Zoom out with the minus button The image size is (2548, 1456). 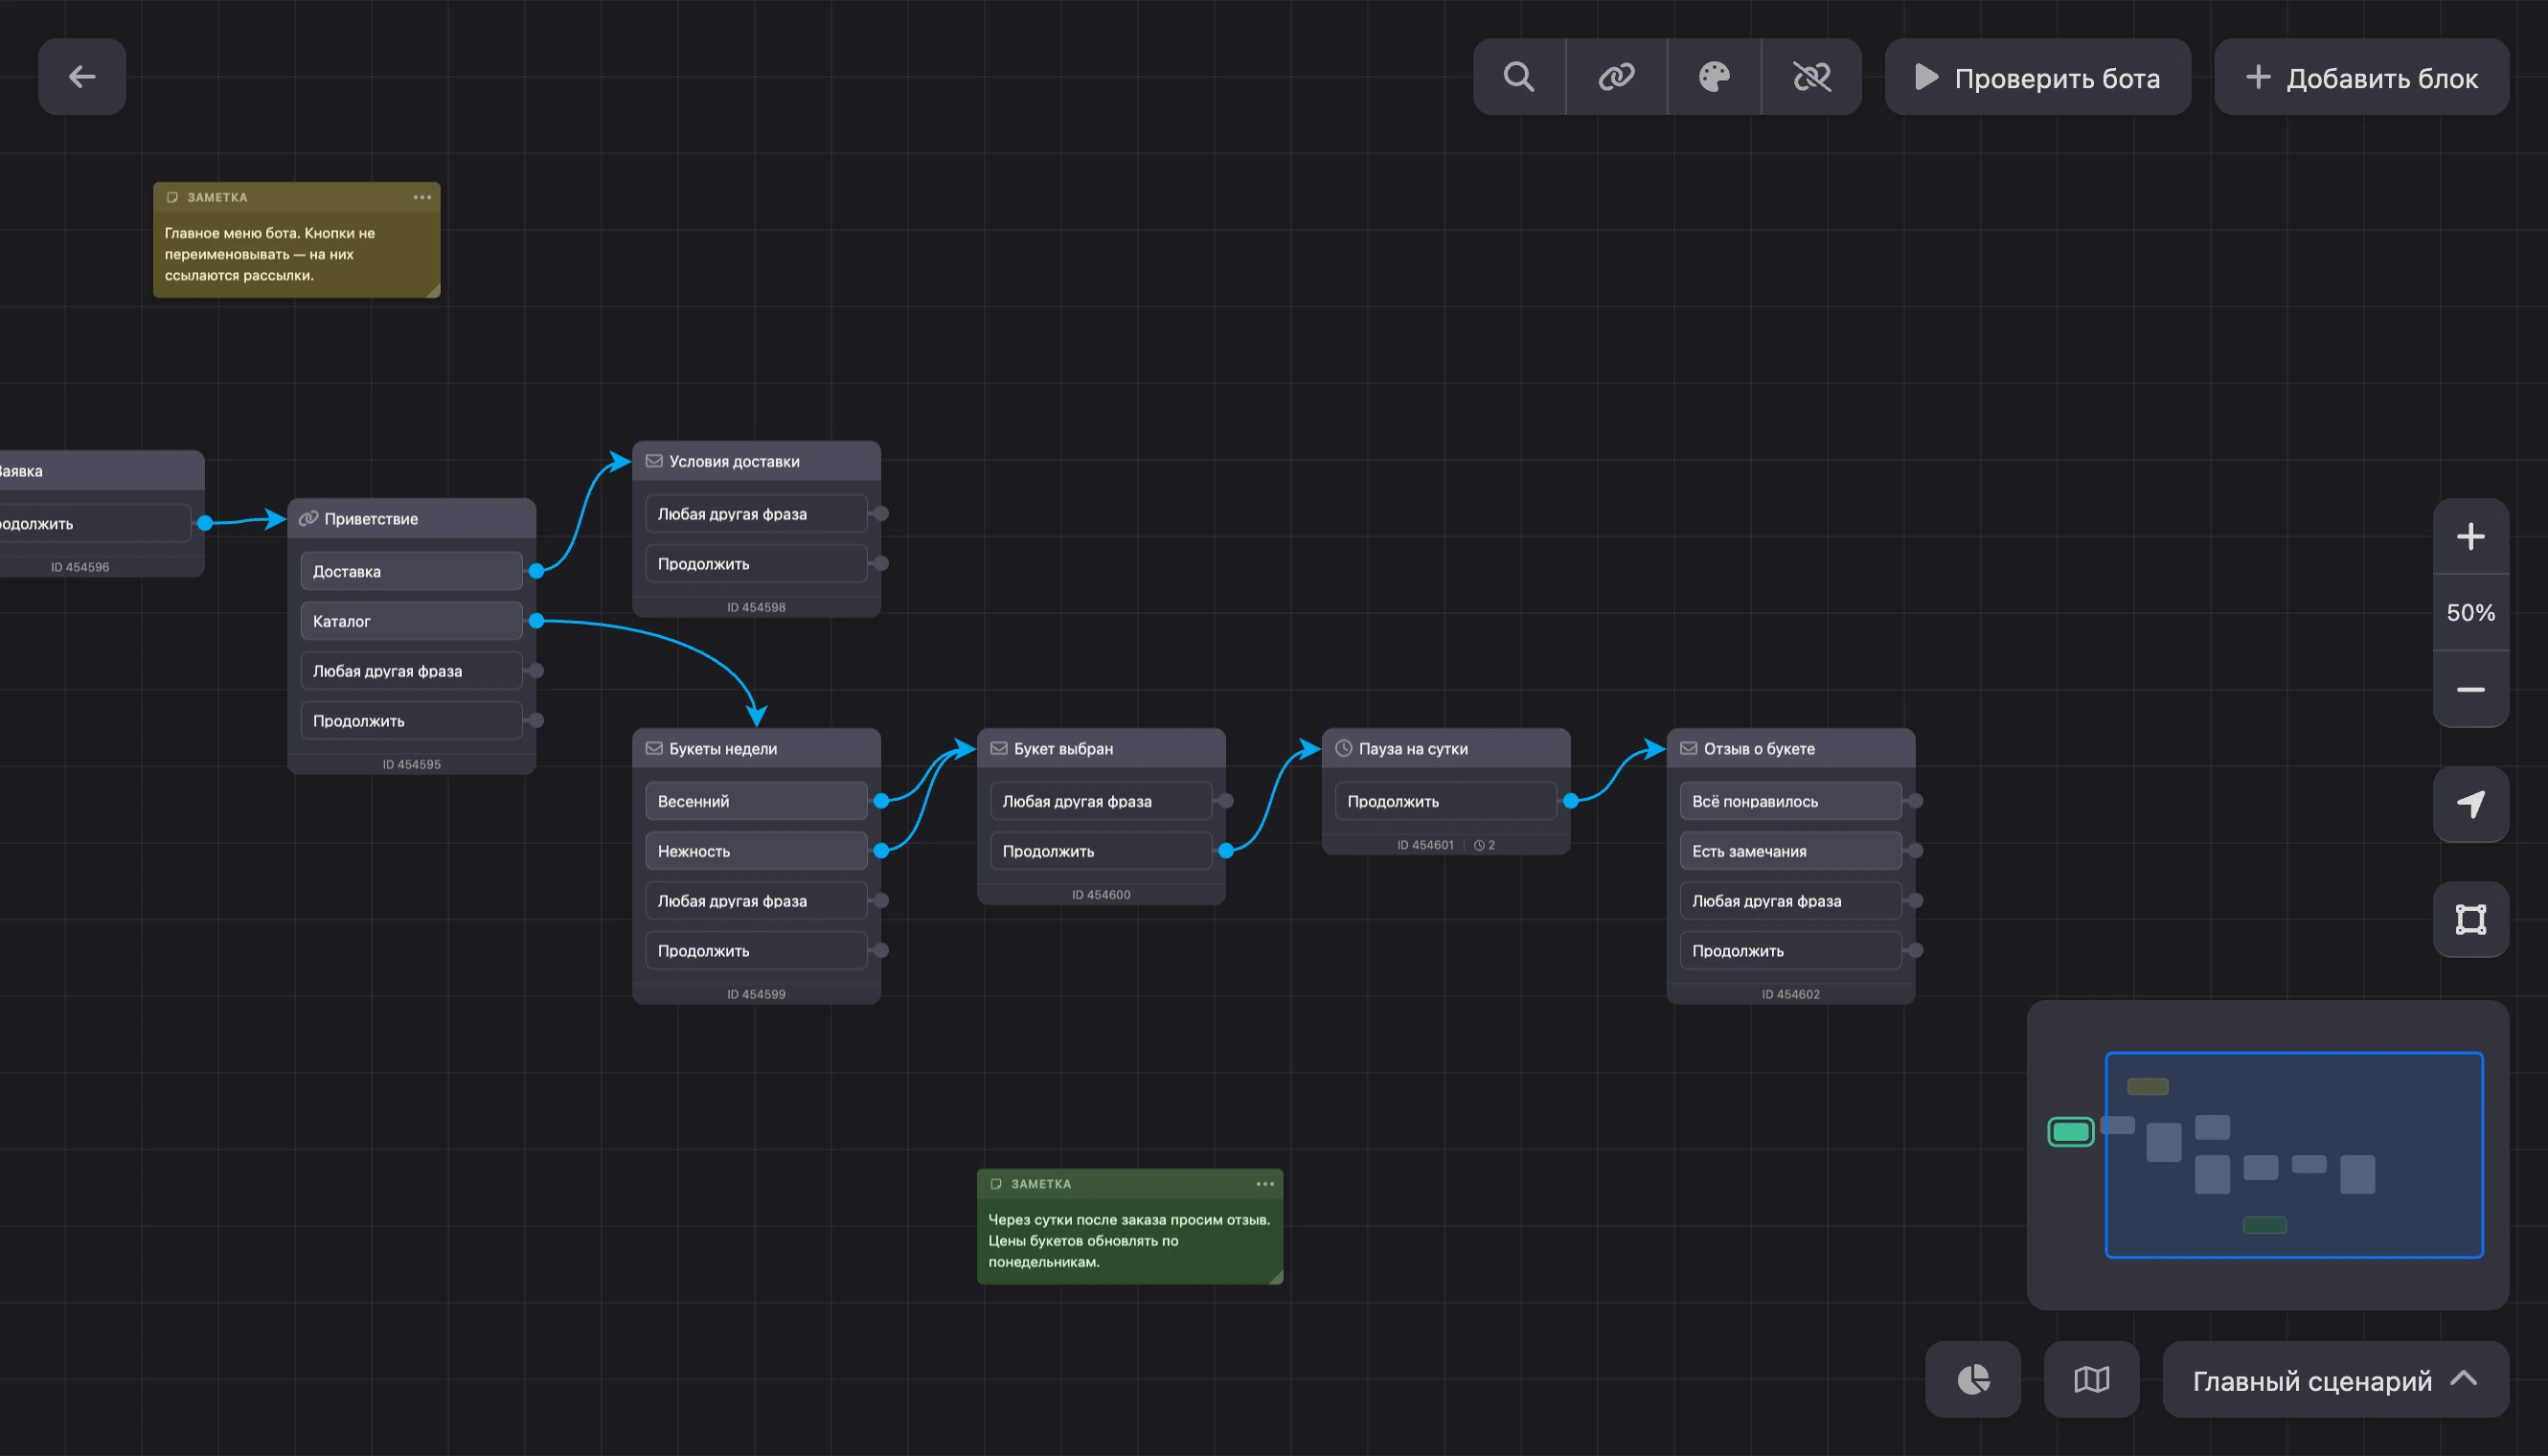(2471, 690)
